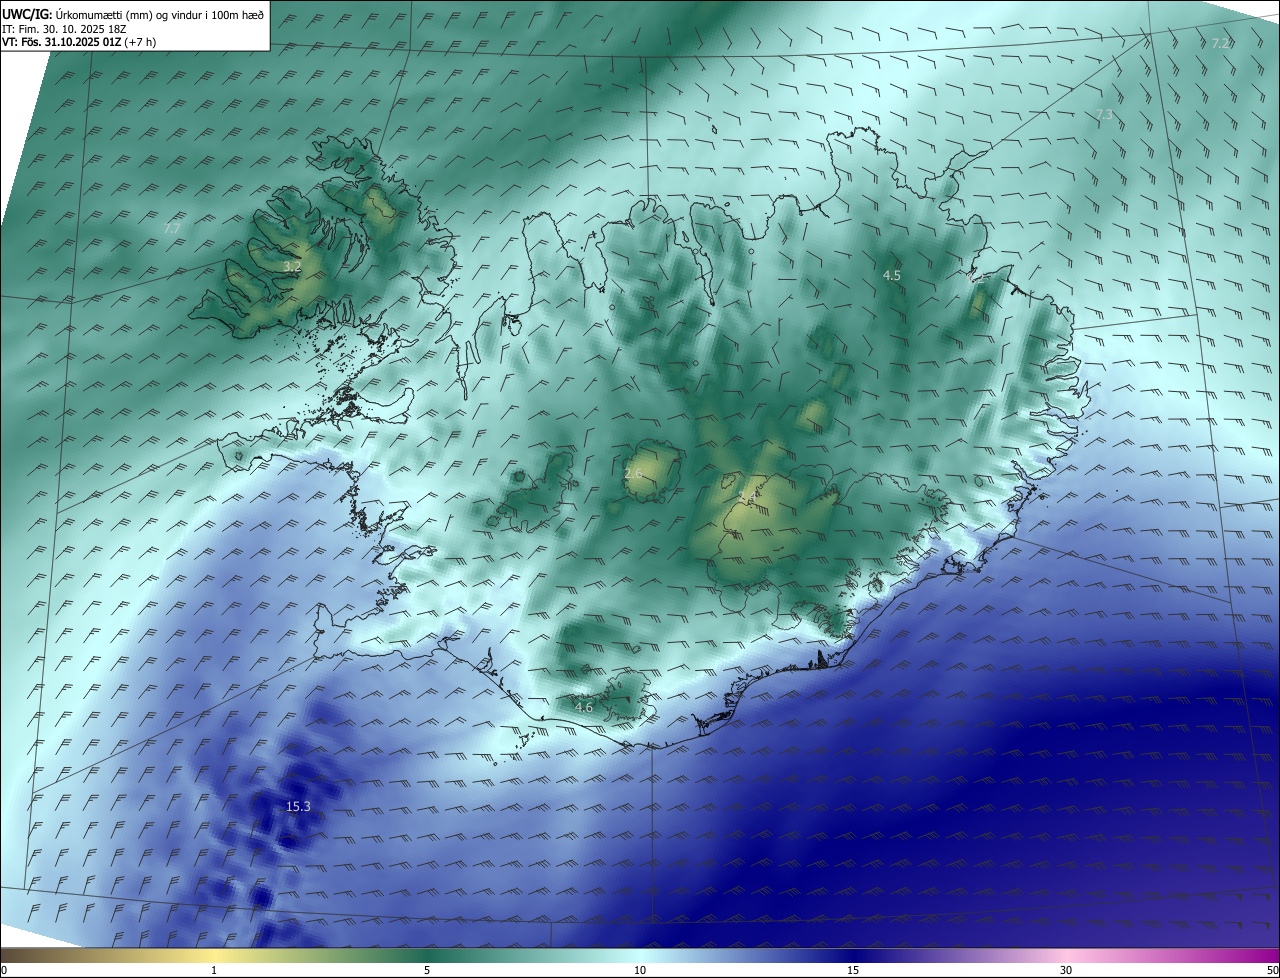Click the 15.3 value label on the map

pos(298,806)
